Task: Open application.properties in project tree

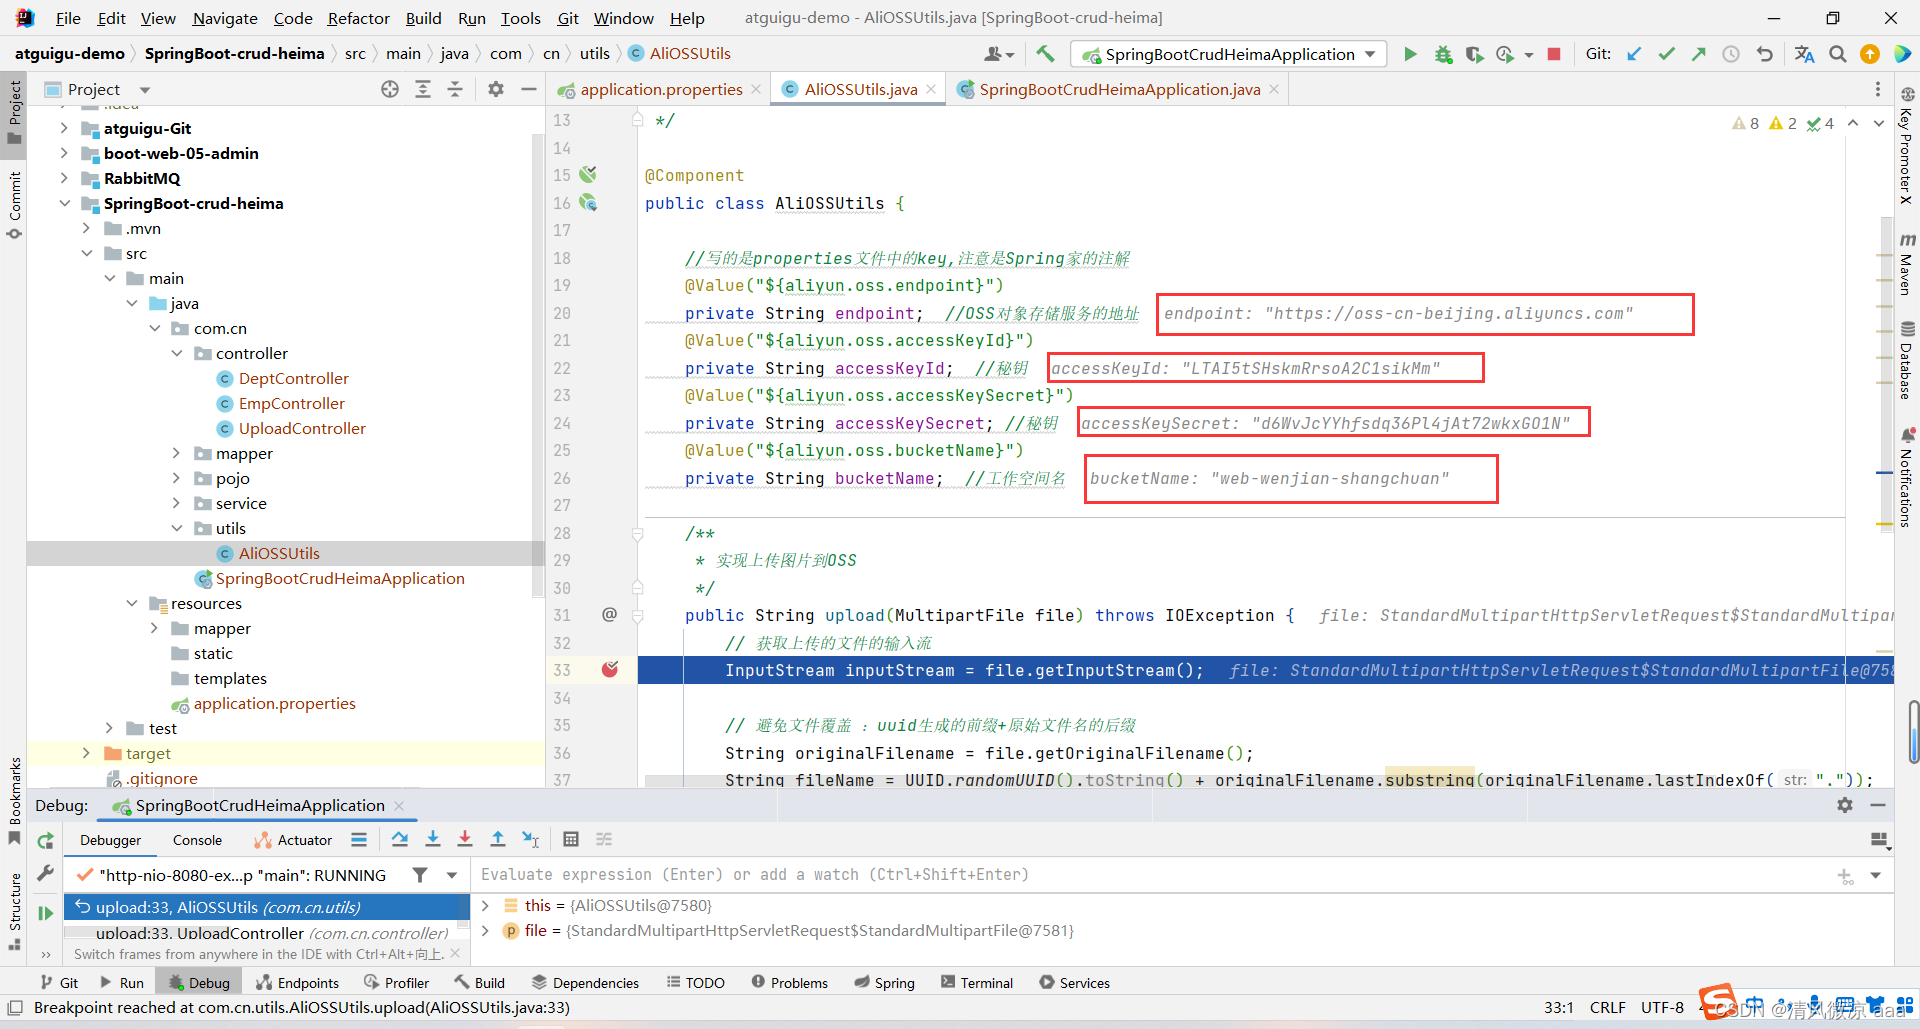Action: (x=274, y=703)
